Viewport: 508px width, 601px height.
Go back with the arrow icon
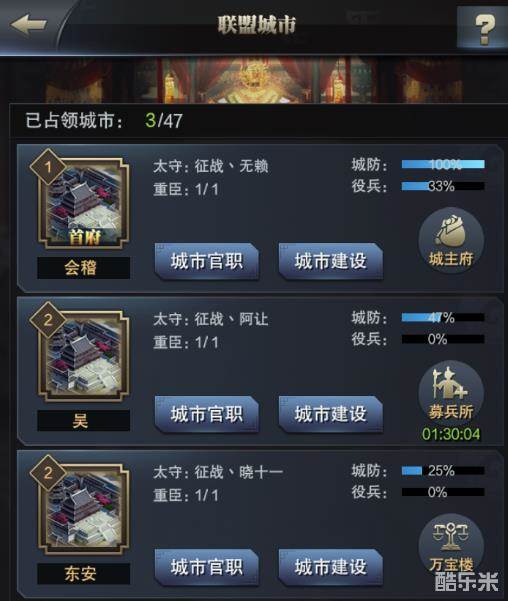(x=29, y=25)
